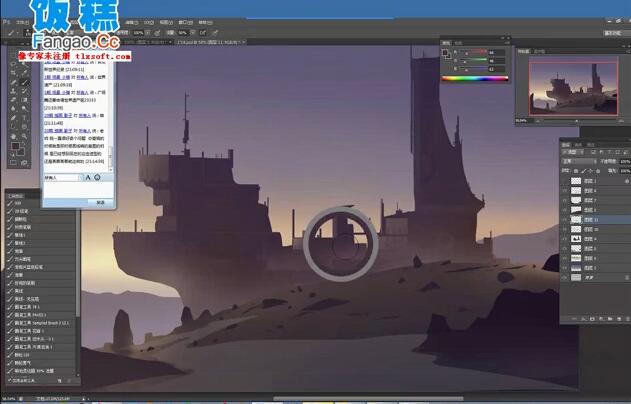Open the 视图 (View) menu
Screen dimensions: 631x404
point(166,23)
